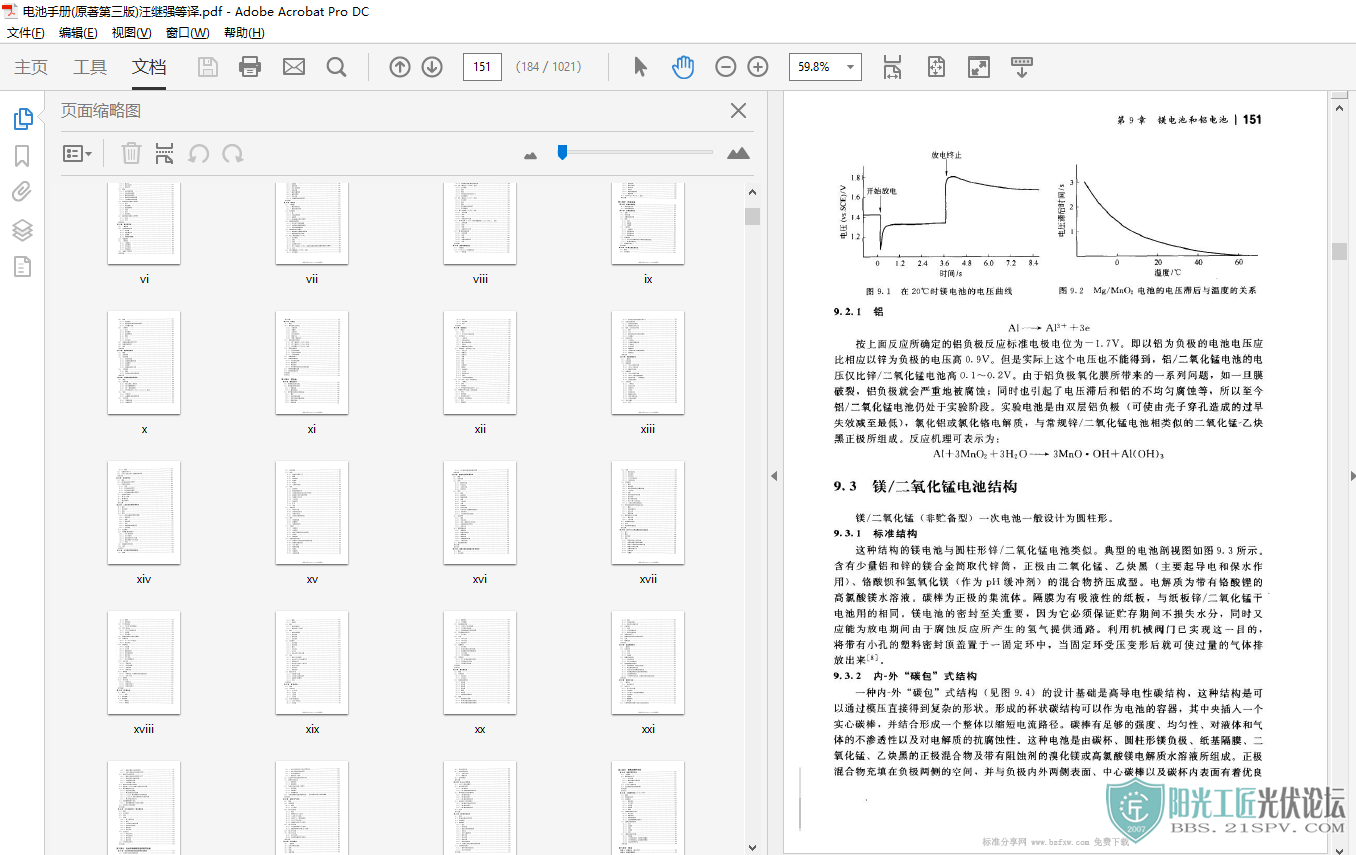This screenshot has height=855, width=1356.
Task: Open the Attachments paperclip panel
Action: [x=22, y=192]
